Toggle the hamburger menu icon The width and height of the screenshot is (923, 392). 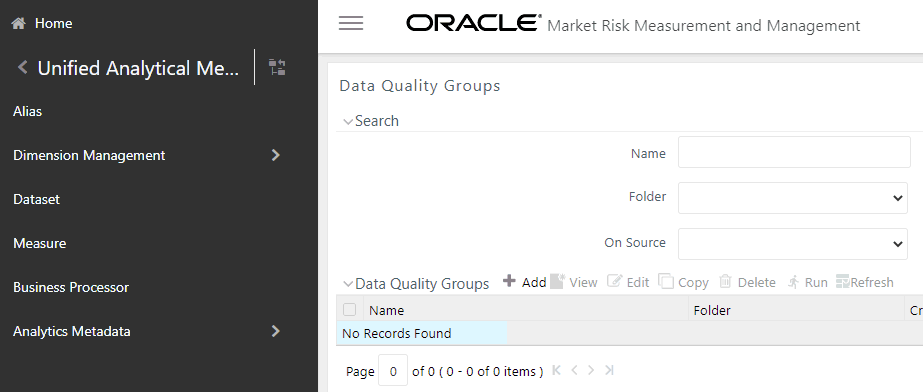[x=351, y=23]
